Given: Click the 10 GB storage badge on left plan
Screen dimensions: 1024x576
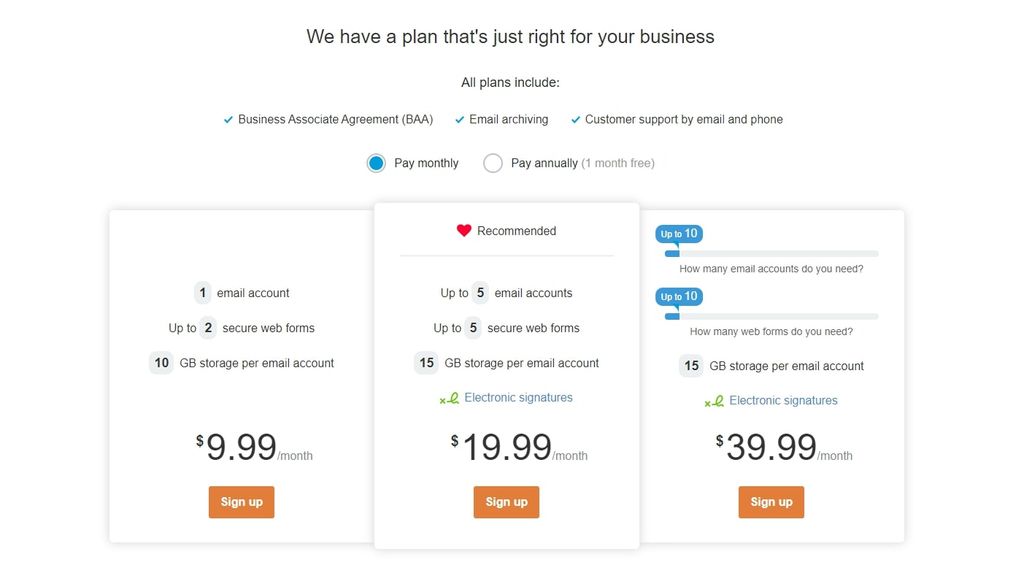Looking at the screenshot, I should 161,362.
